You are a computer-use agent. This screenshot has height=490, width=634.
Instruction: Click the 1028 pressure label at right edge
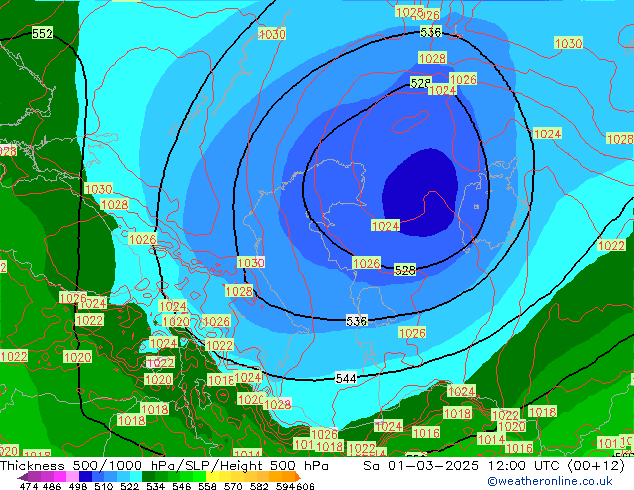pos(620,139)
